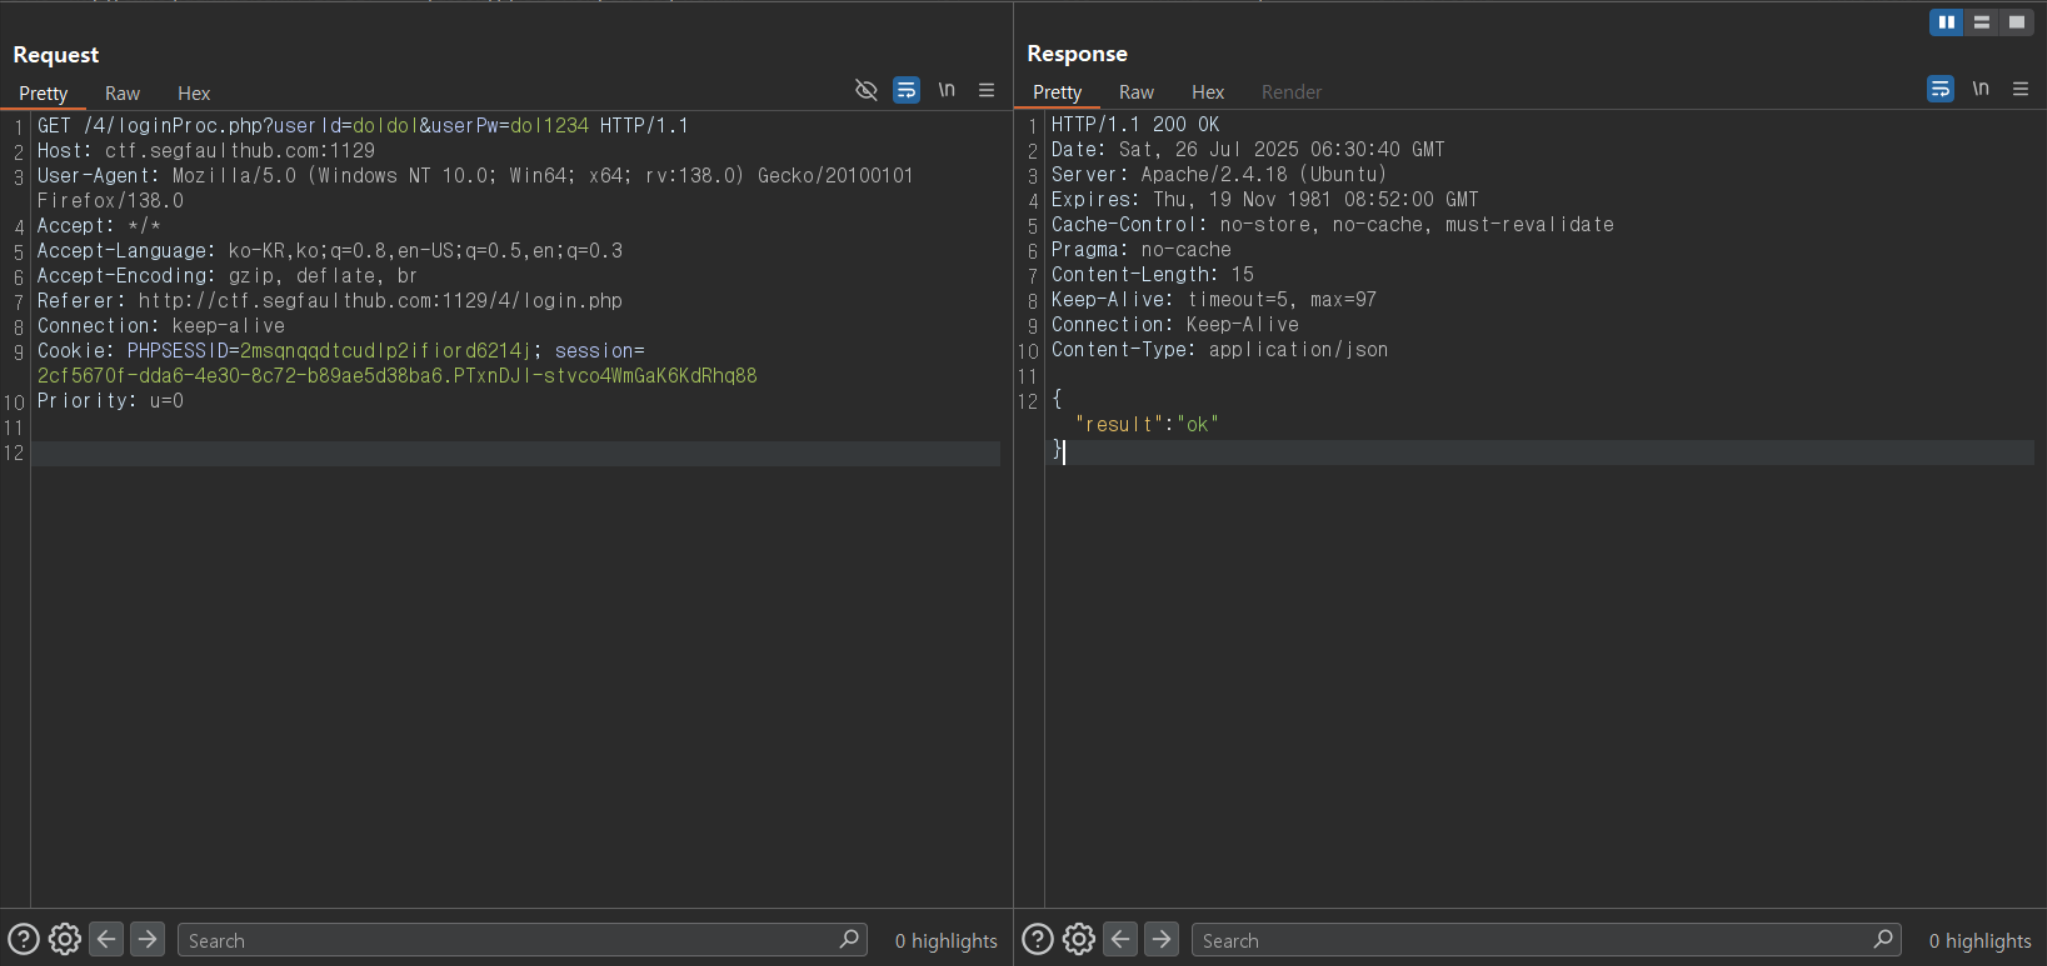
Task: Click the Server: Apache/2.4.18 header line
Action: (x=1219, y=175)
